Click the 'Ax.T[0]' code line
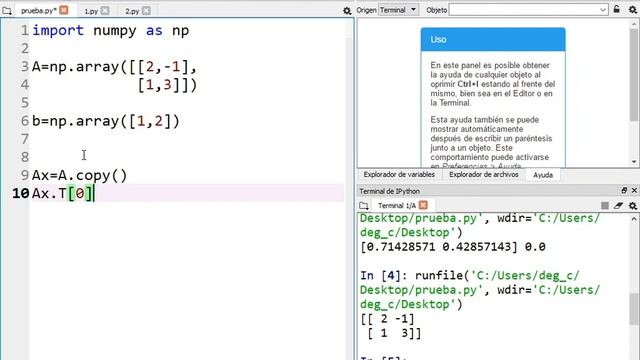The image size is (640, 360). [63, 193]
